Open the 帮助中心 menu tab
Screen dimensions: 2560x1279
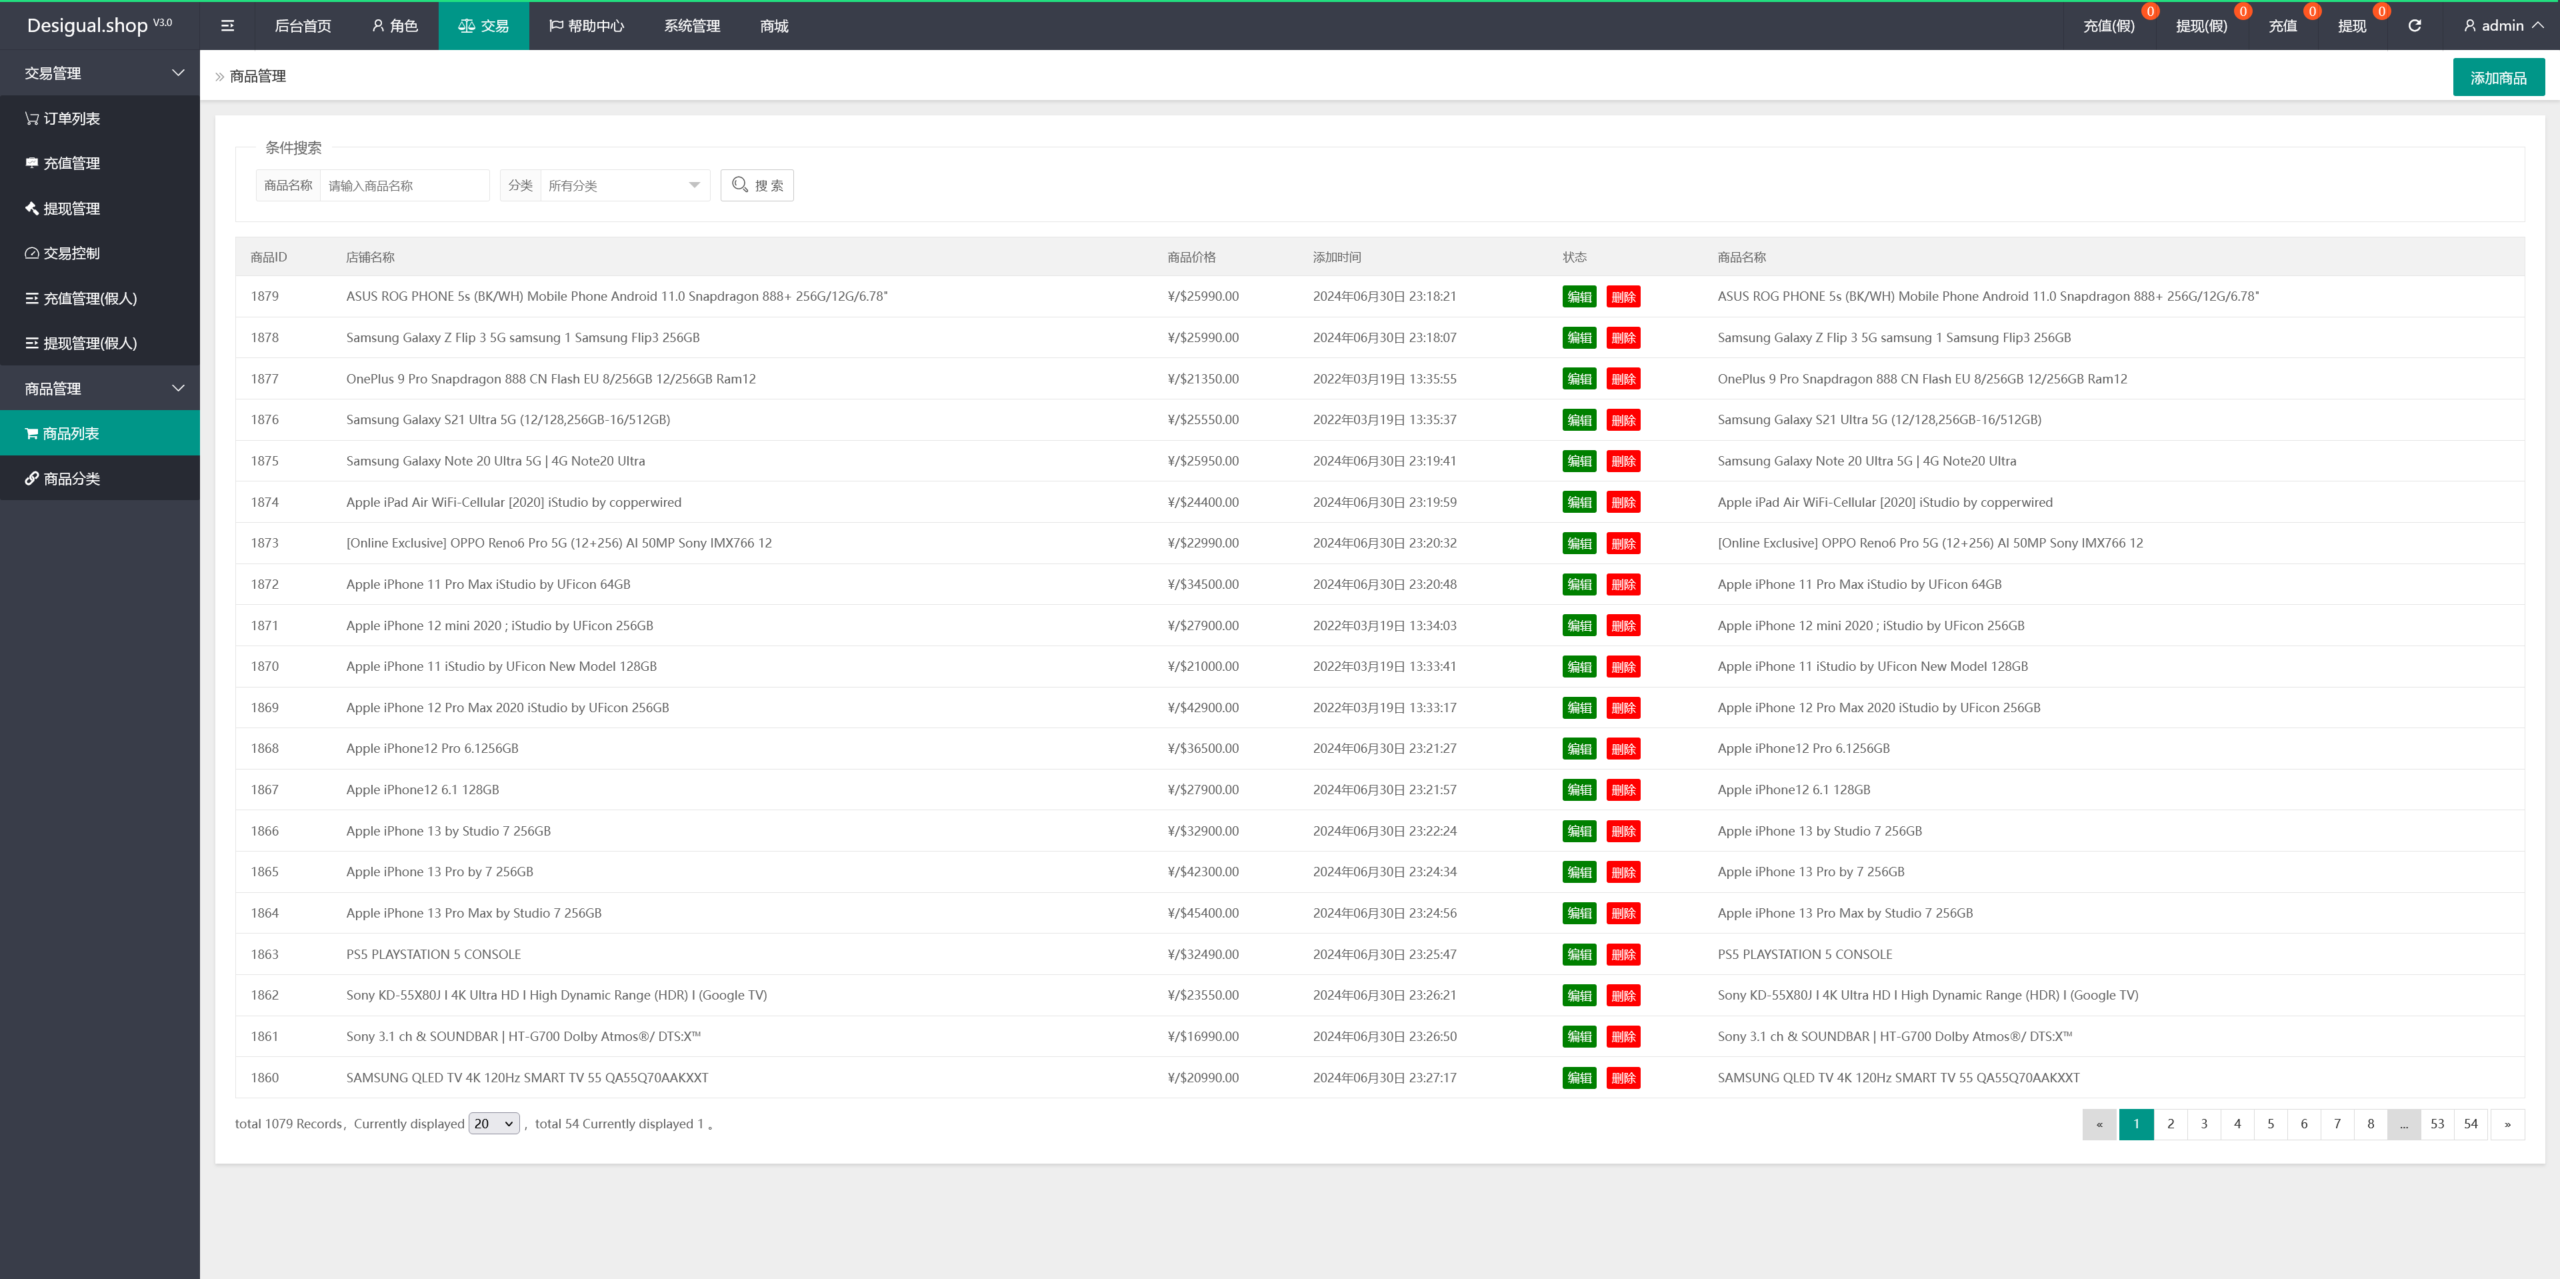click(586, 26)
